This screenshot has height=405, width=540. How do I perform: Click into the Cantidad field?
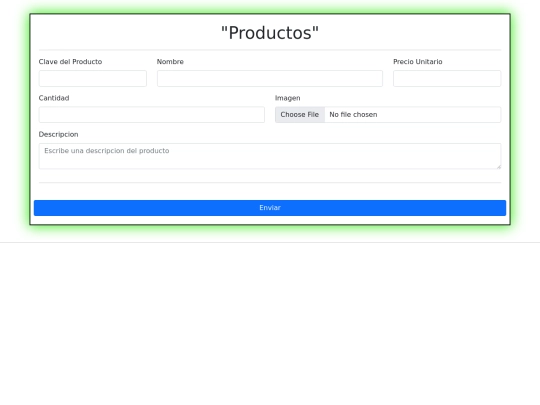(x=152, y=115)
